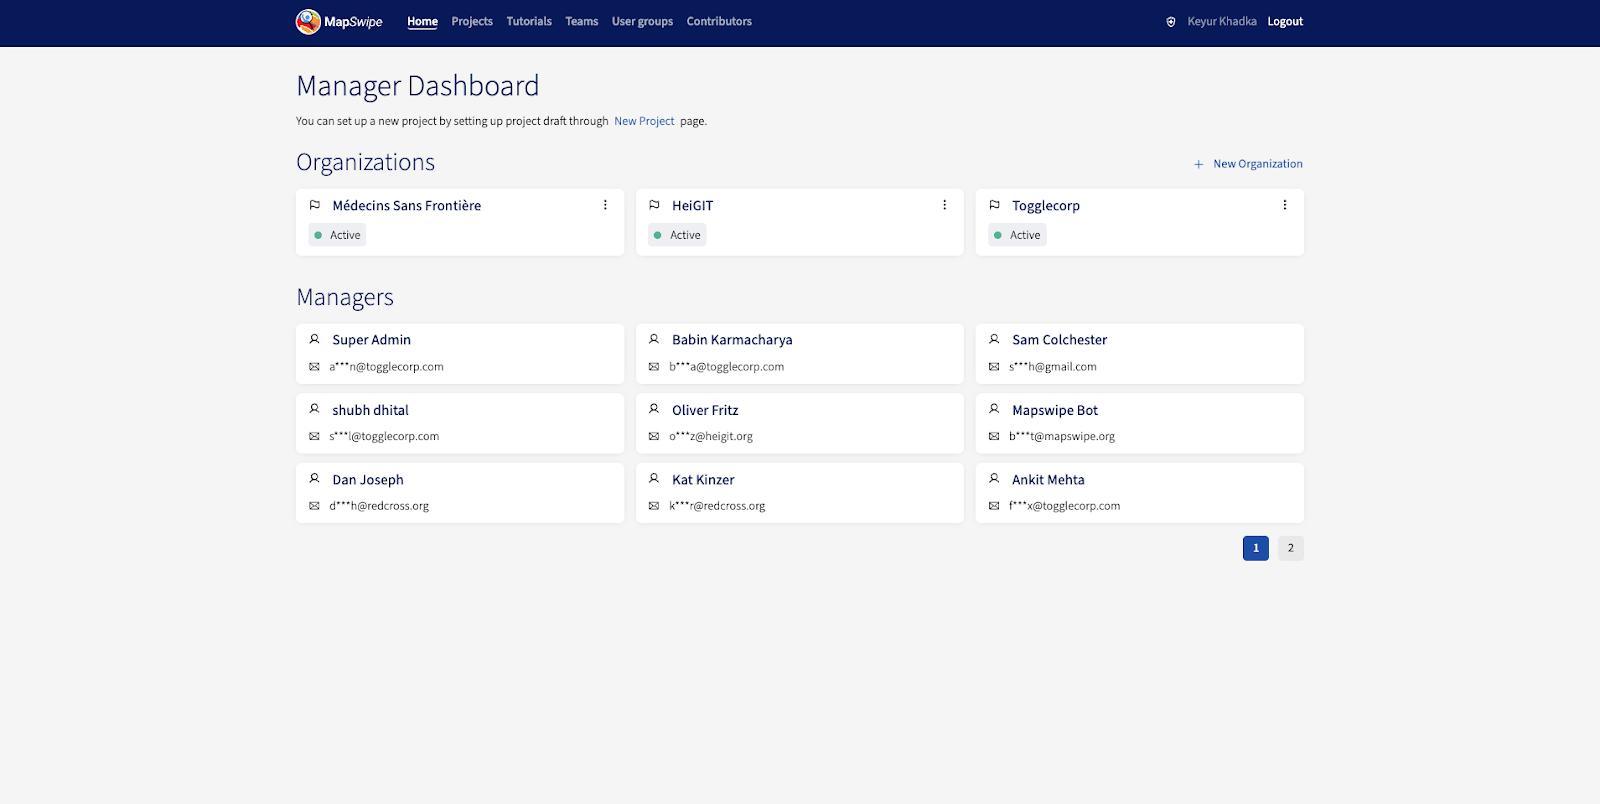Image resolution: width=1600 pixels, height=804 pixels.
Task: Go to page 2 of managers
Action: (x=1290, y=548)
